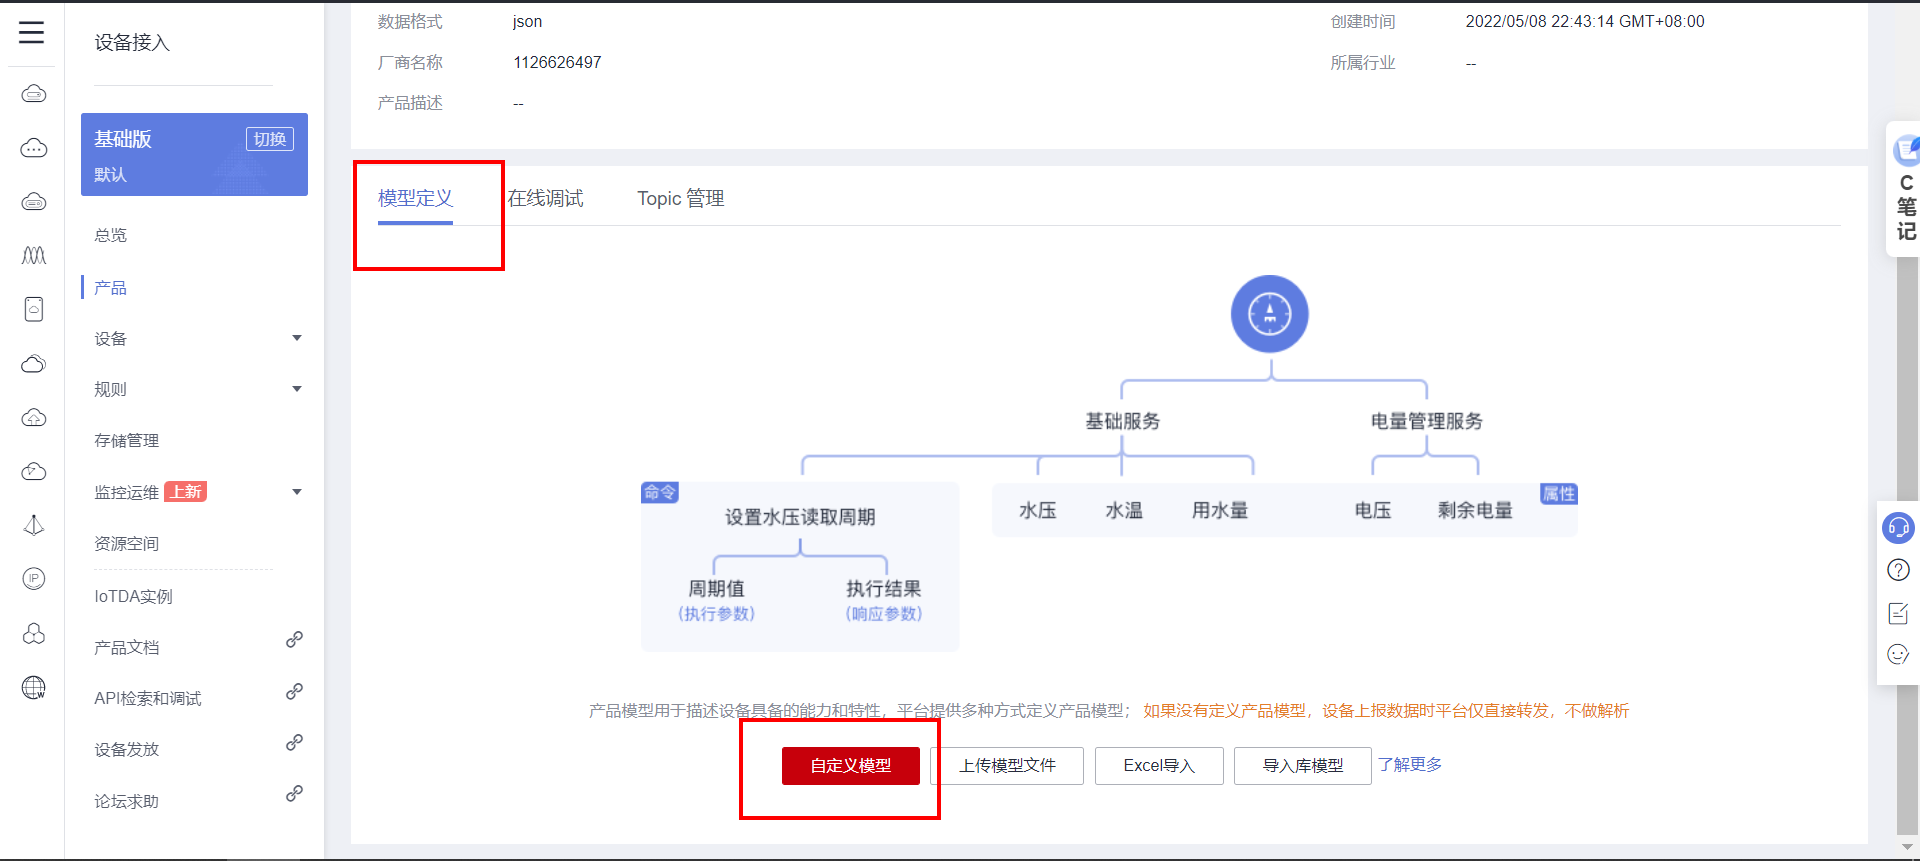This screenshot has width=1920, height=861.
Task: Click external link icon beside 论坛求助
Action: [294, 793]
